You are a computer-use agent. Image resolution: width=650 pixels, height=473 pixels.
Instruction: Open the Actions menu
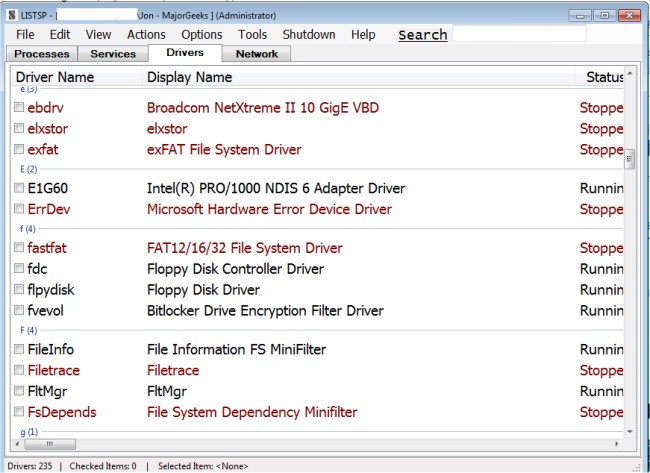click(x=146, y=34)
